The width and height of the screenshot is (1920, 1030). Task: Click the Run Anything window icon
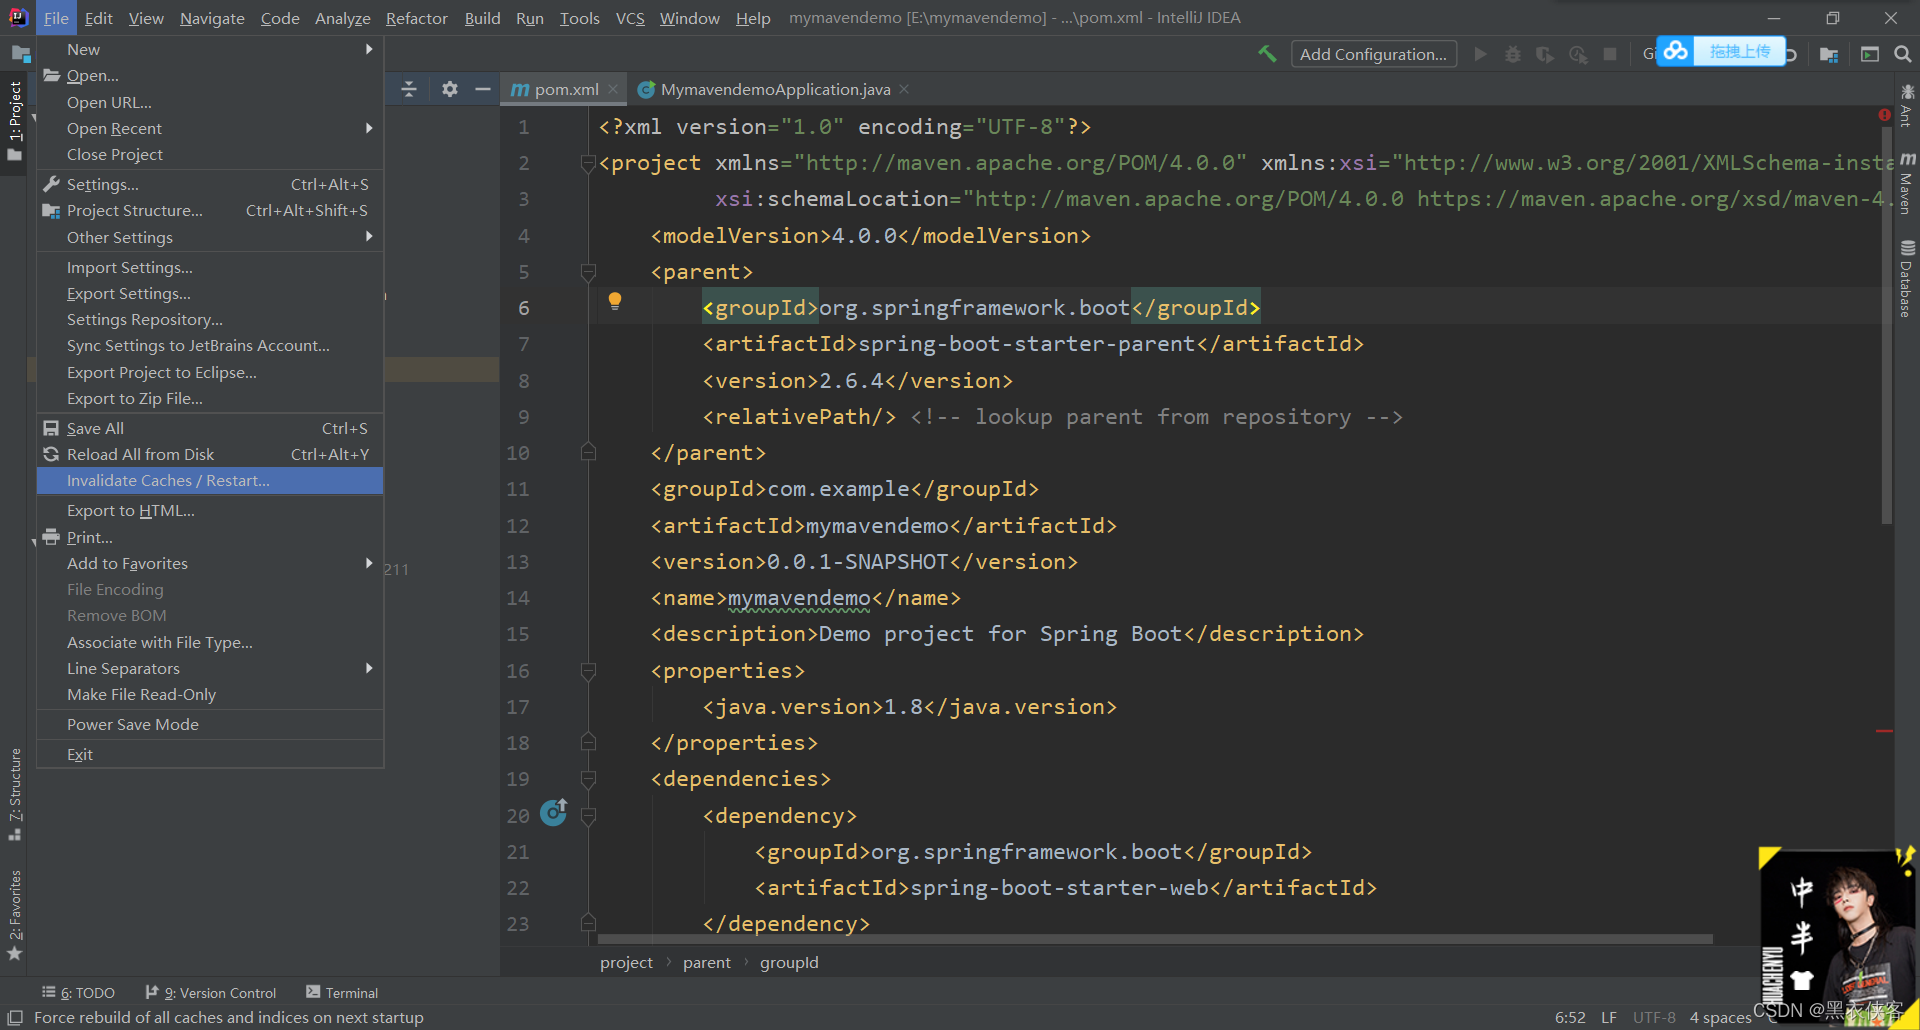(1870, 54)
